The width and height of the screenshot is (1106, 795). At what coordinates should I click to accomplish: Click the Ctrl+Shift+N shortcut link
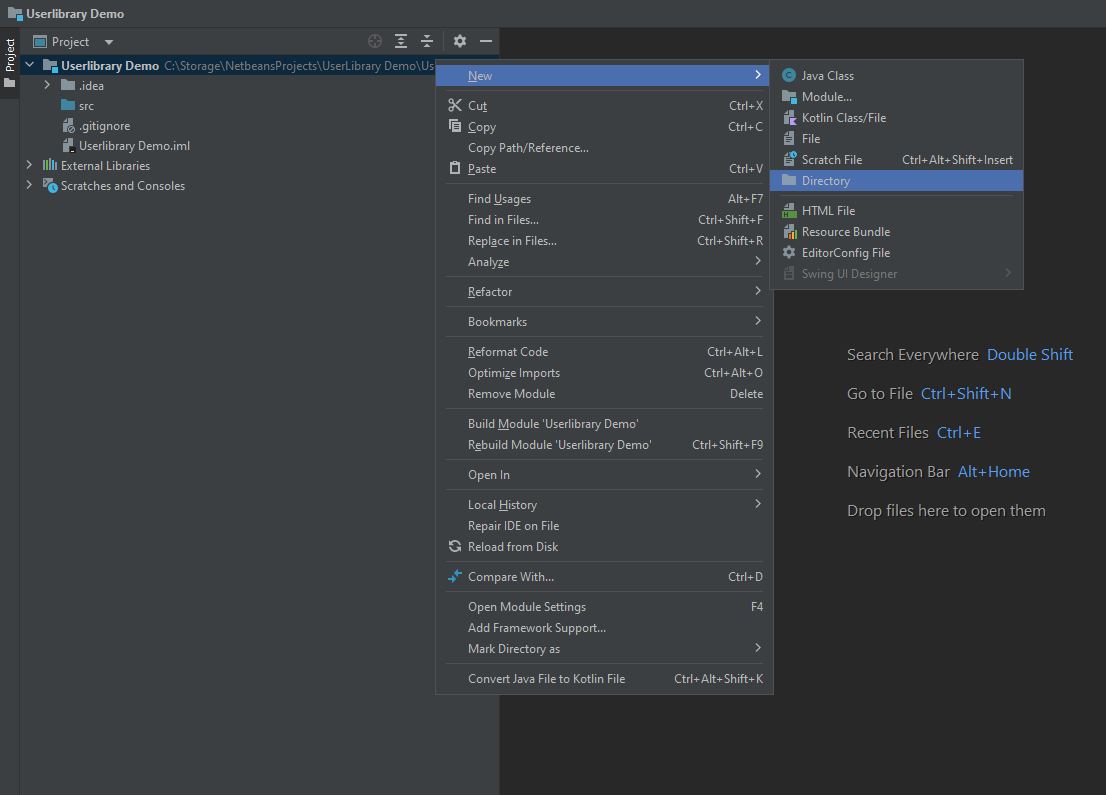point(966,394)
